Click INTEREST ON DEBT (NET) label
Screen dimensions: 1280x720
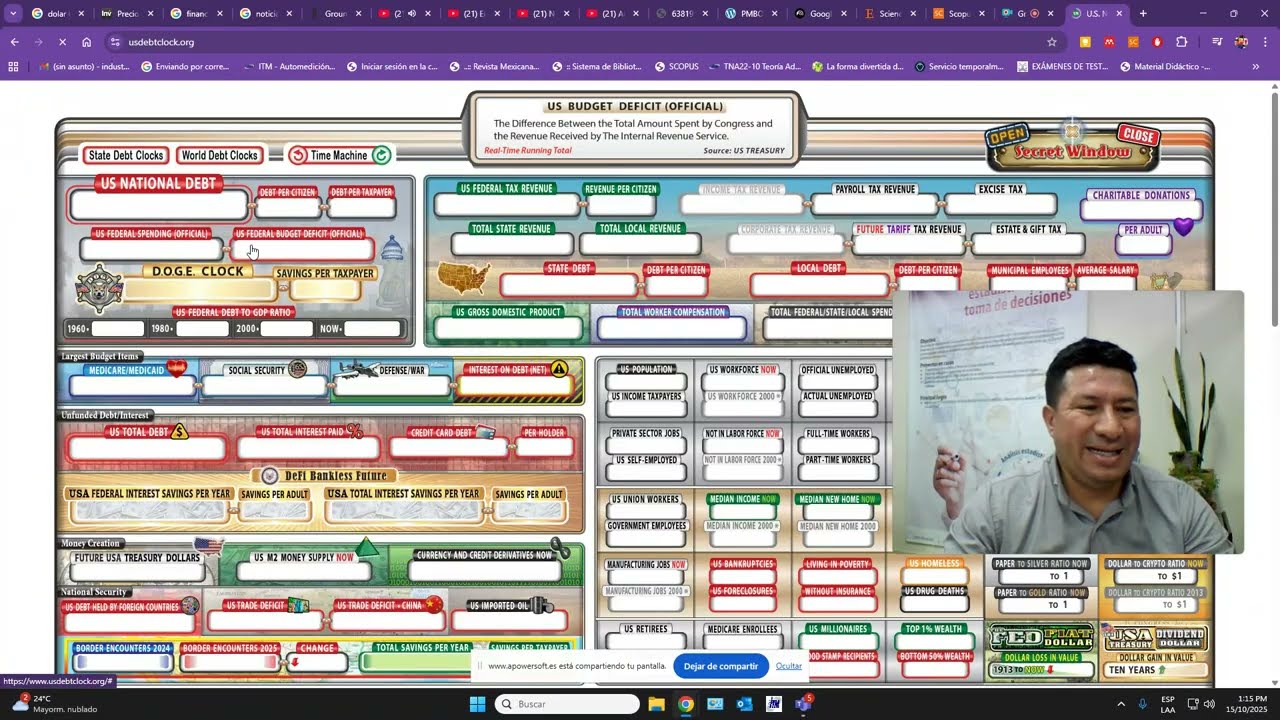[508, 370]
